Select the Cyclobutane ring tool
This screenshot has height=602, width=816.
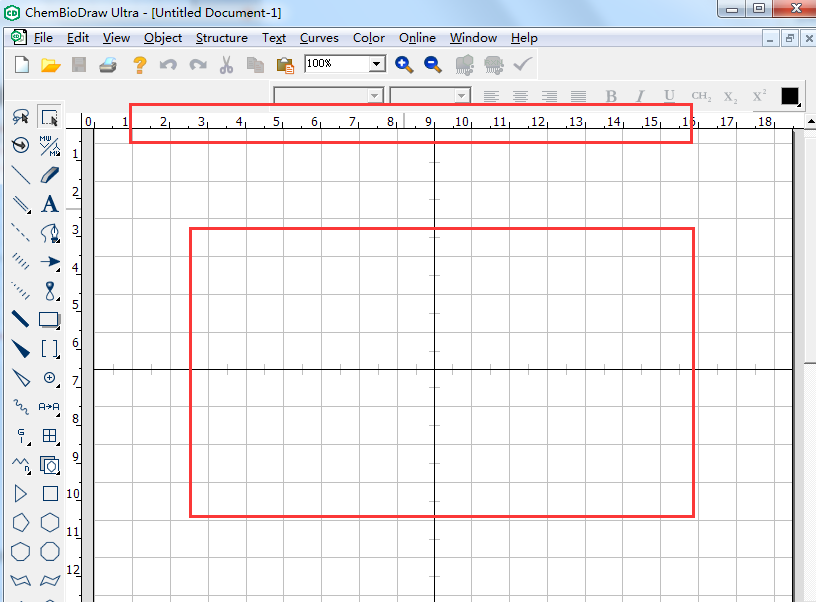click(x=50, y=493)
